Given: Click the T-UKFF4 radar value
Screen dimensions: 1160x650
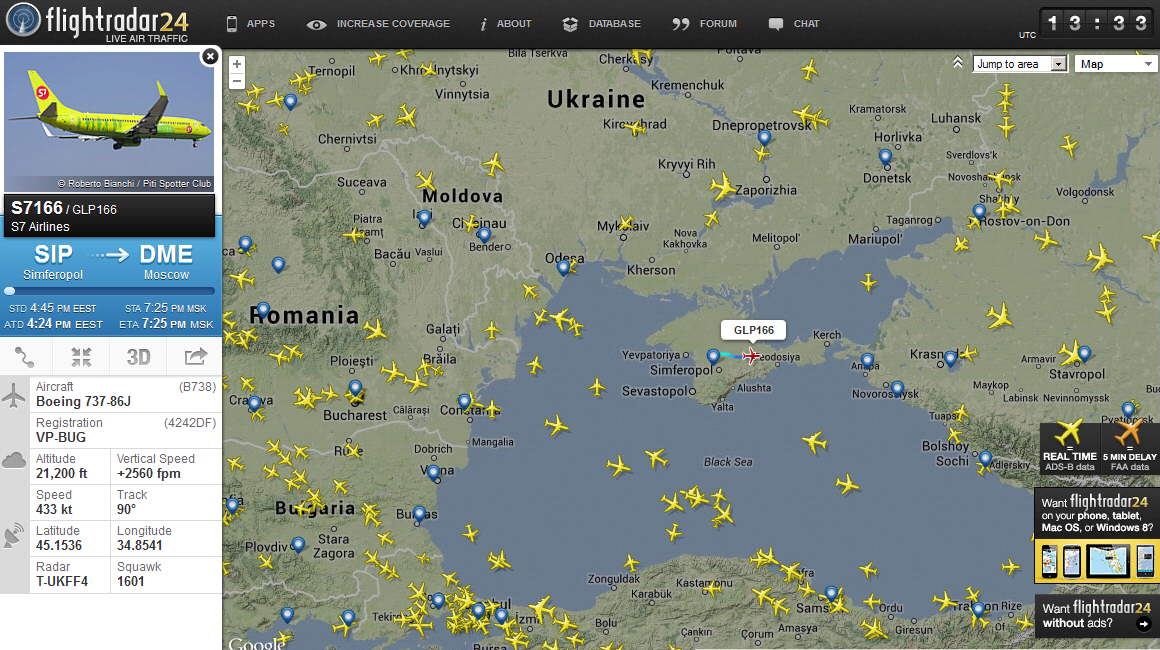Looking at the screenshot, I should coord(62,581).
